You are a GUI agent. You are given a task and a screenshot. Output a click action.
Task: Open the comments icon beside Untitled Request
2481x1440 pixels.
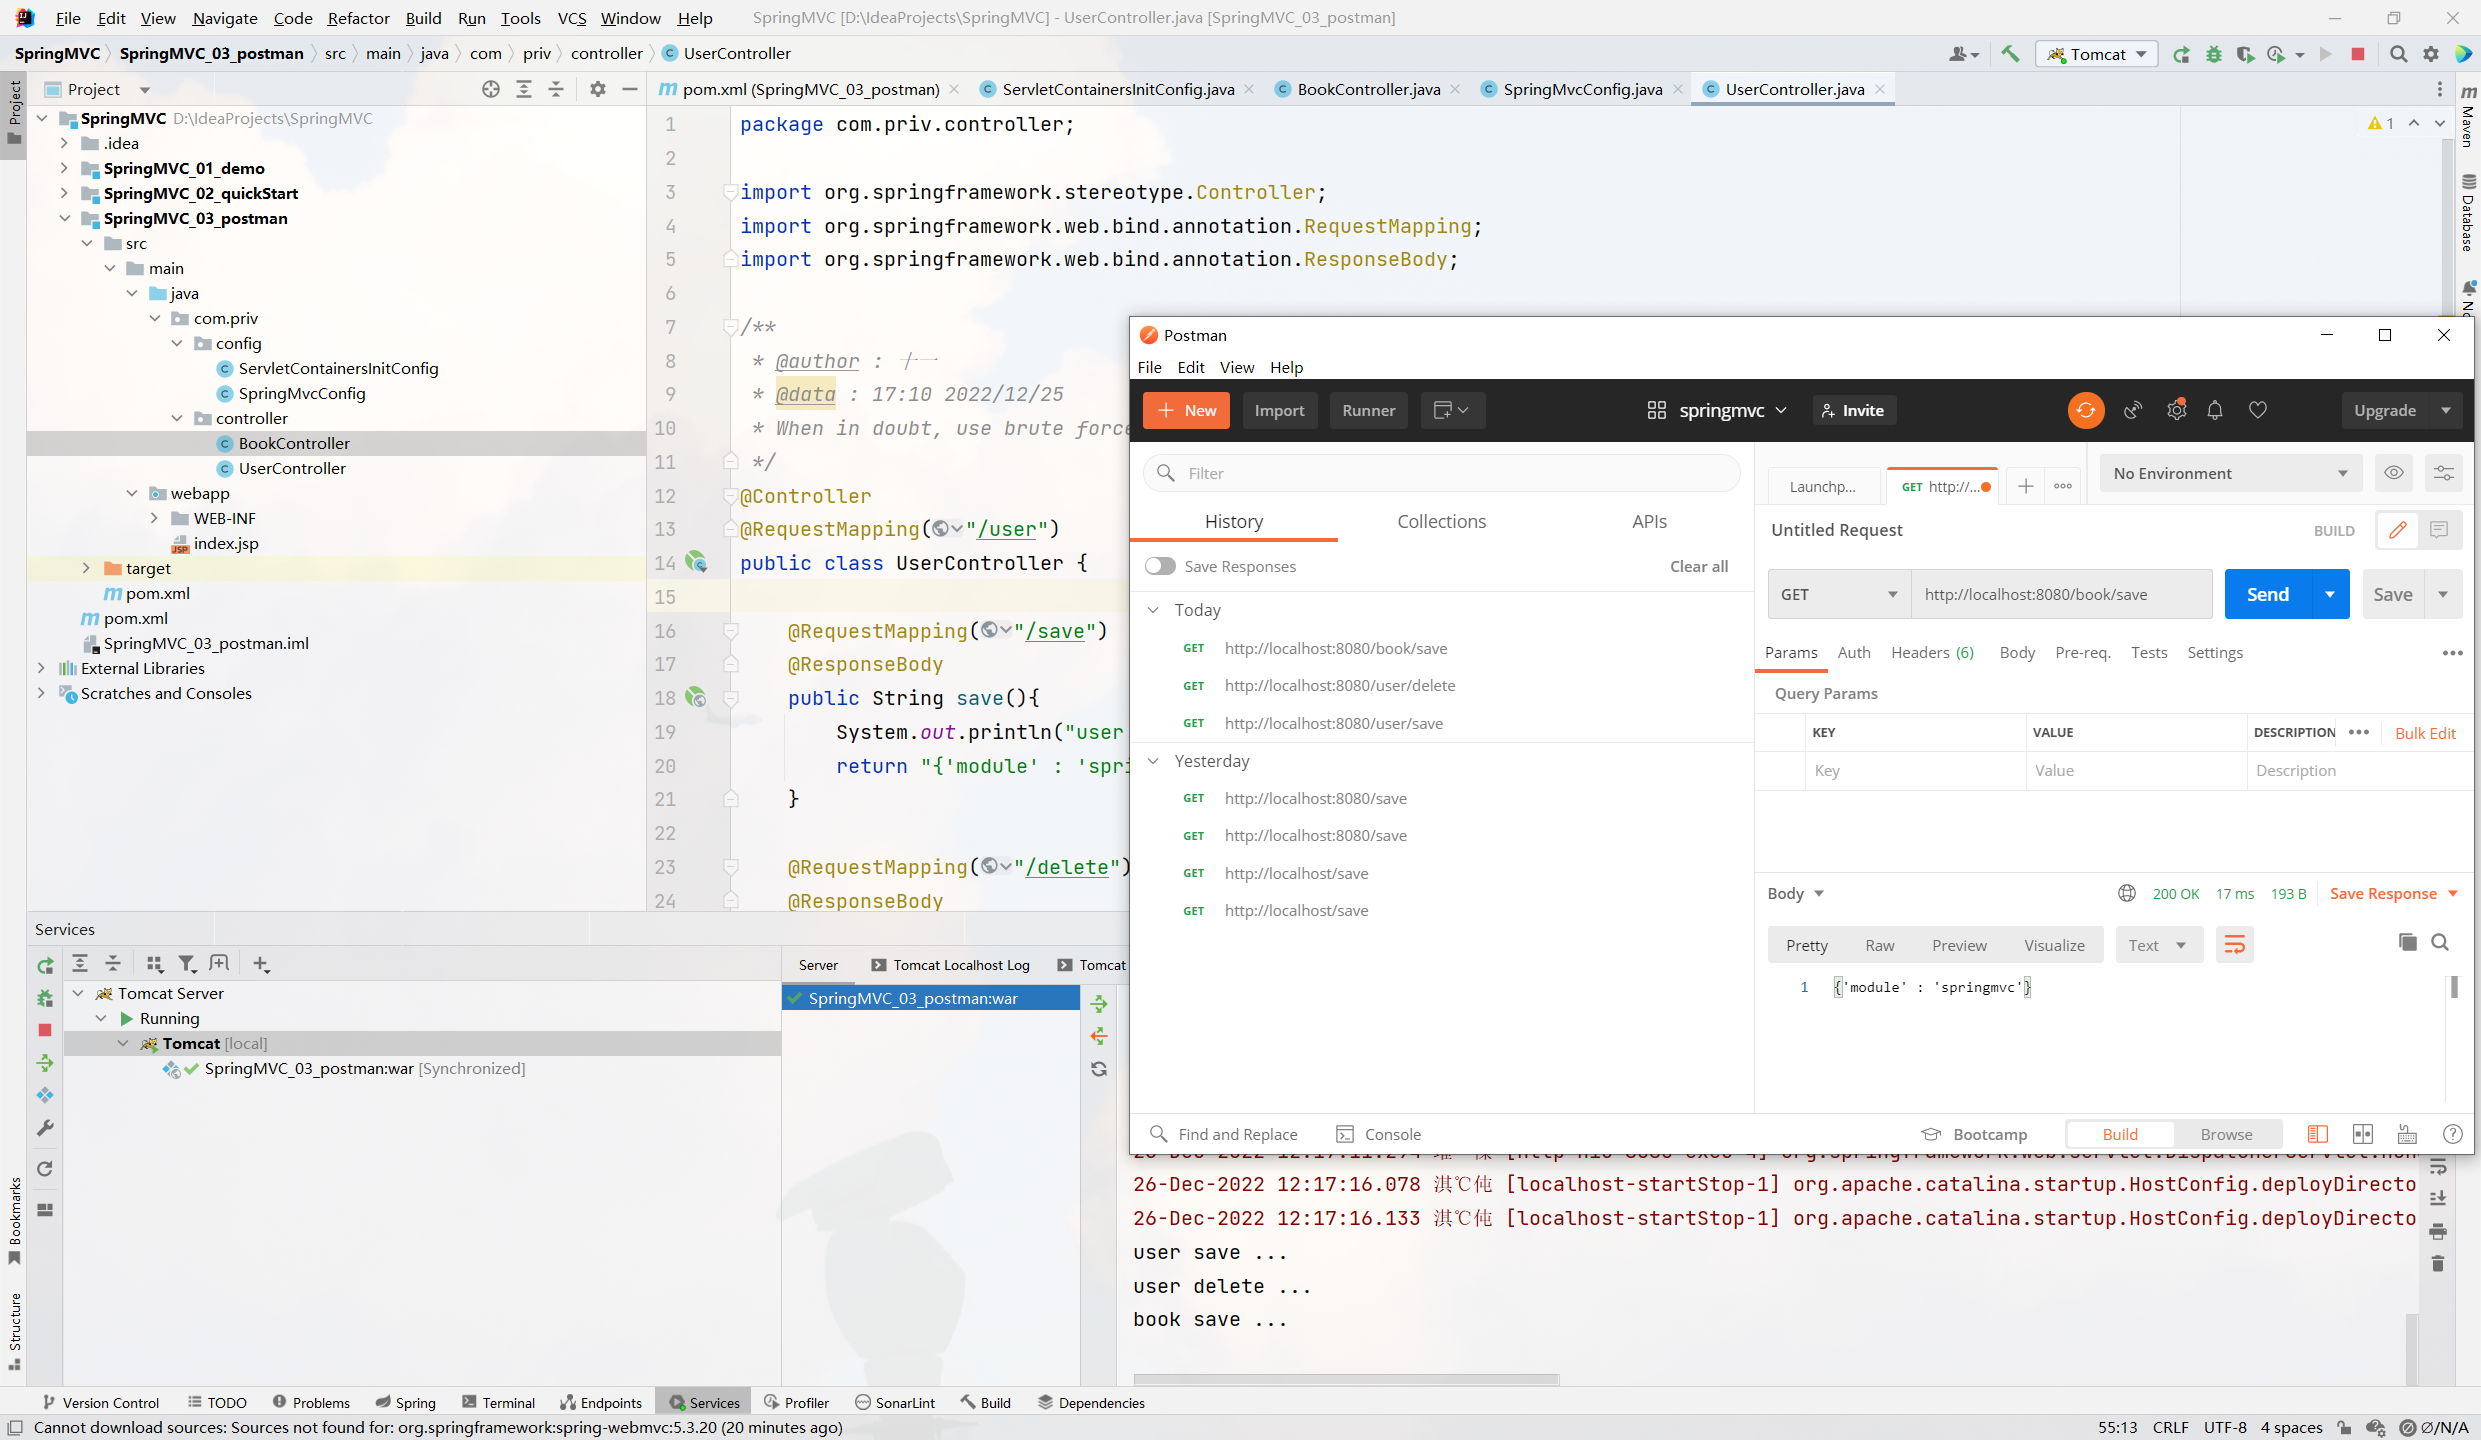[2439, 530]
